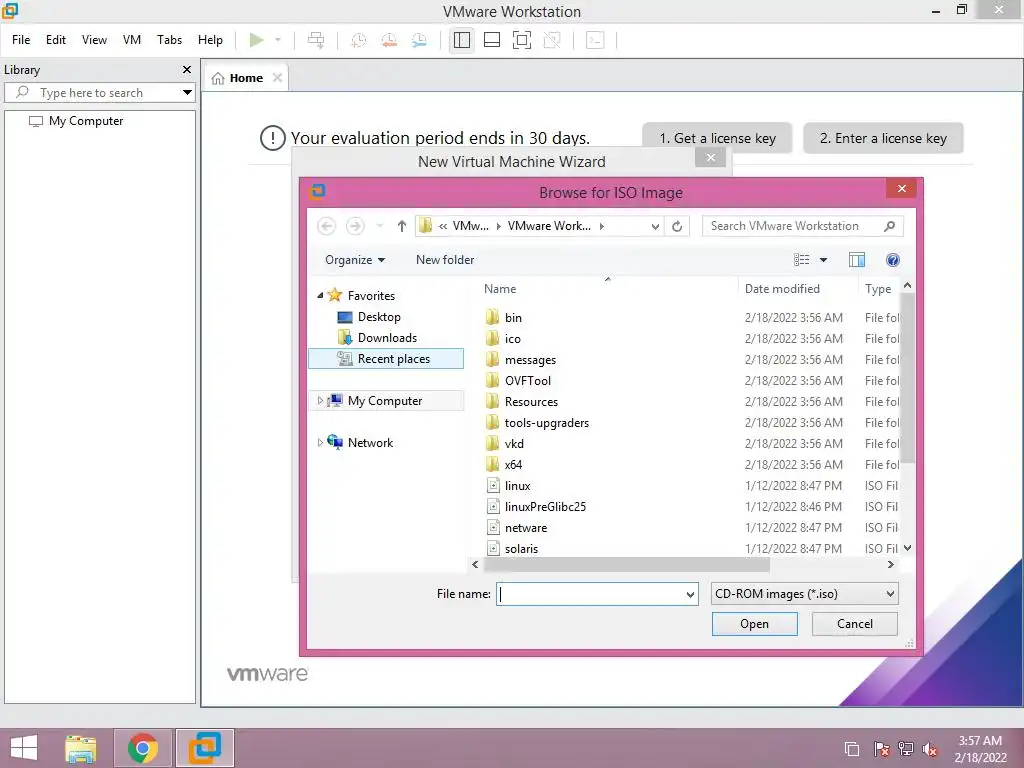Click New folder button
This screenshot has width=1024, height=768.
pos(445,260)
